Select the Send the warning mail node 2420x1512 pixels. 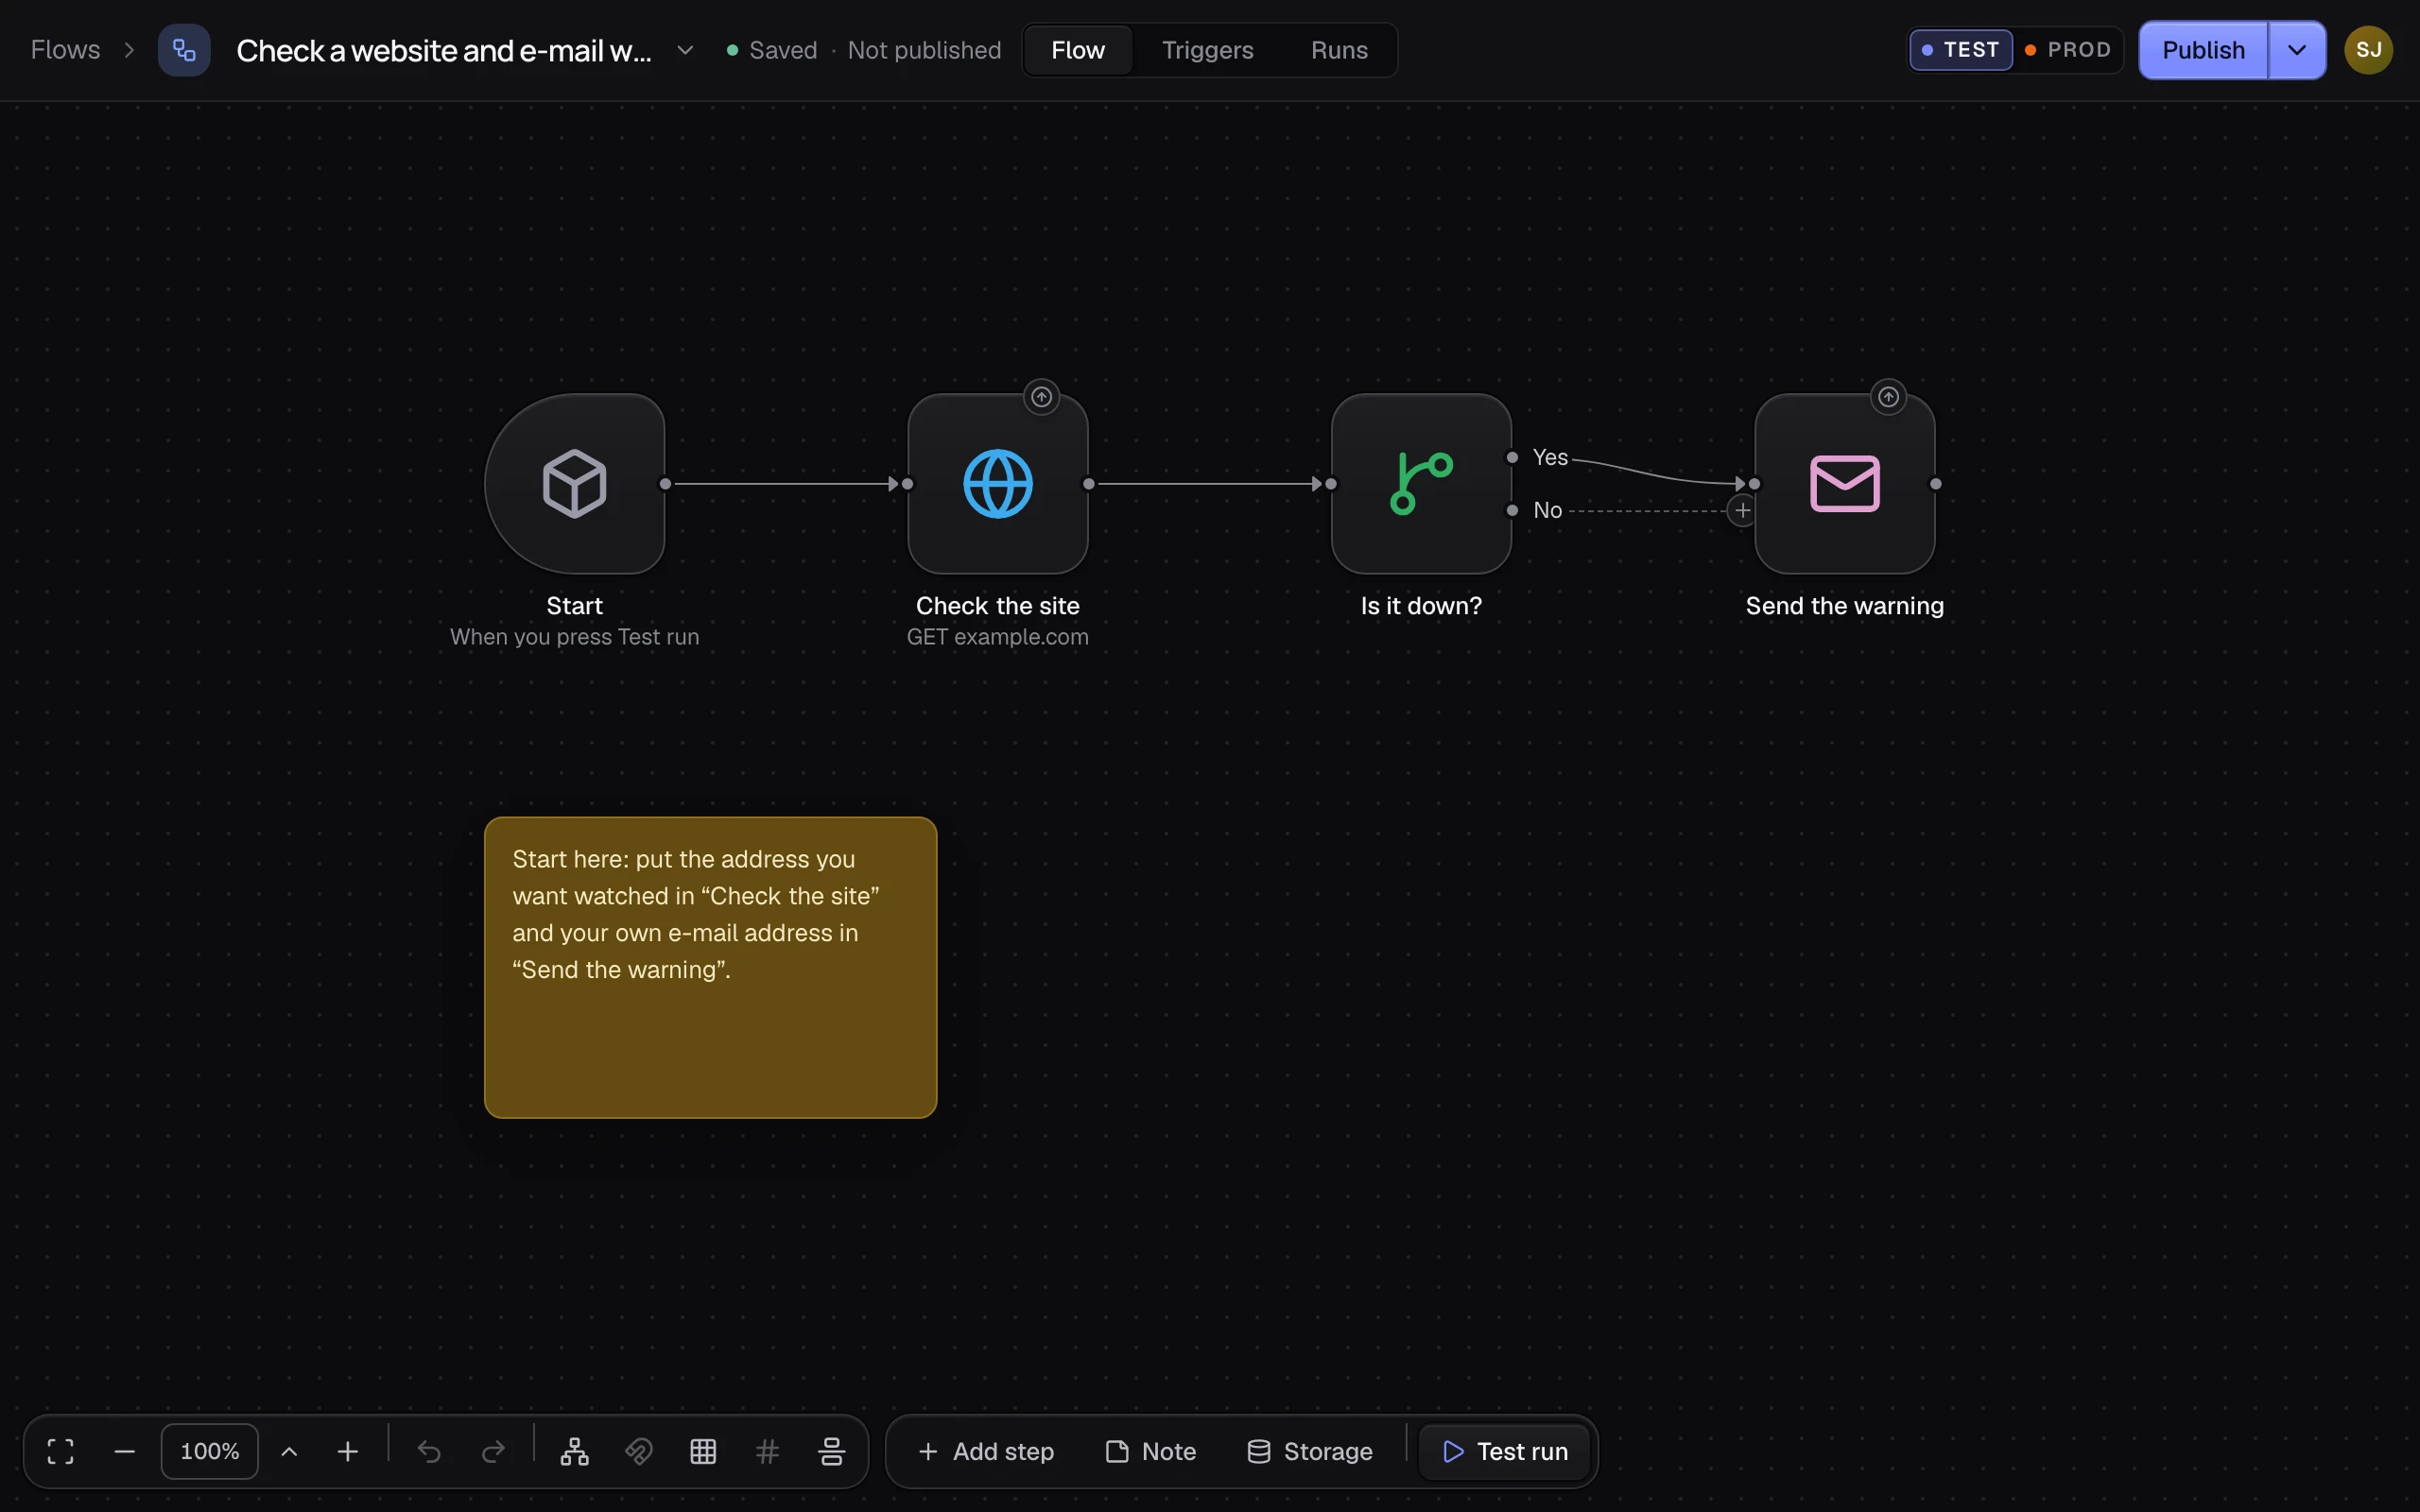(1844, 484)
